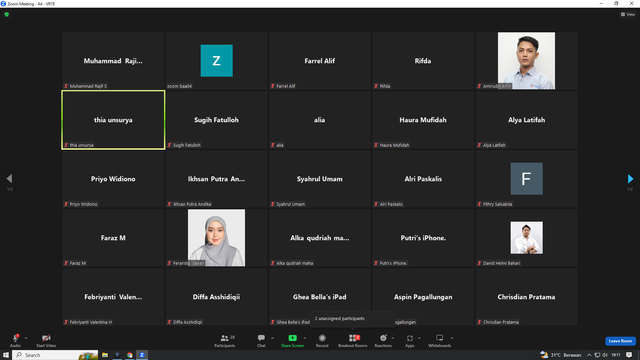640x360 pixels.
Task: Select David Helmi Bahari's photo tile
Action: pyautogui.click(x=526, y=238)
